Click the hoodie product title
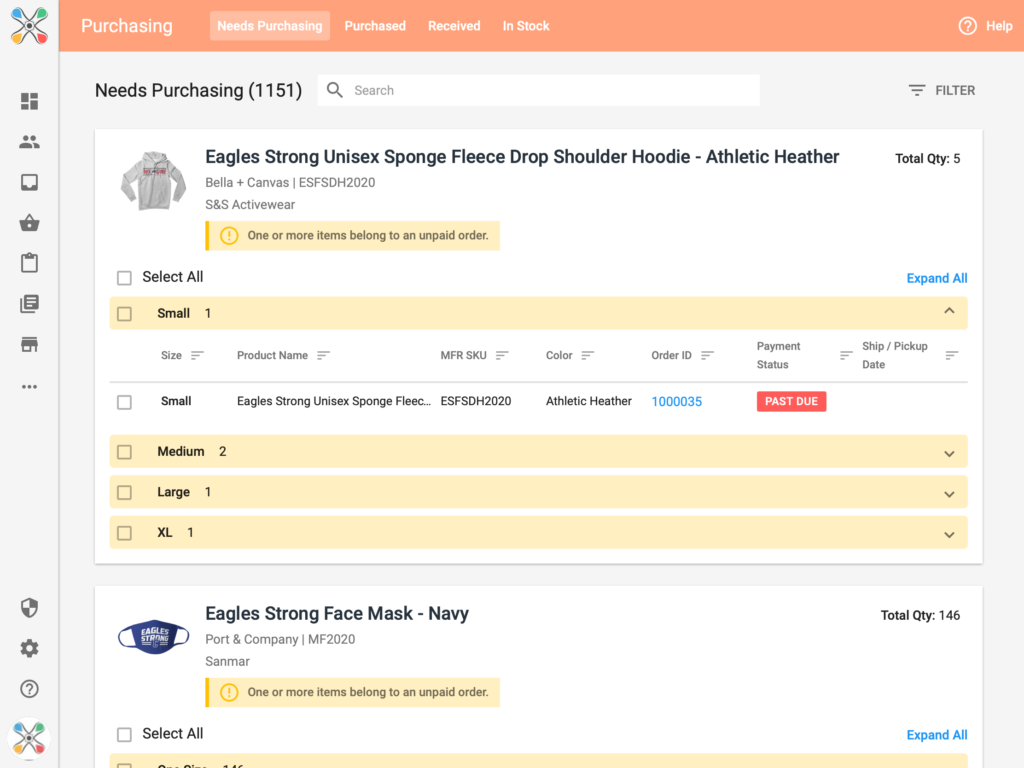1024x768 pixels. pos(522,157)
